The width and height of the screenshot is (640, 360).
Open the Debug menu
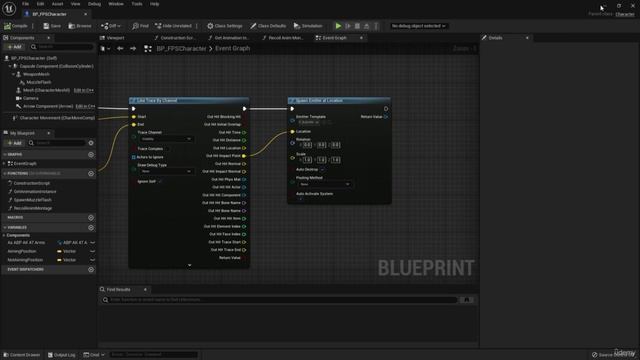tap(94, 4)
